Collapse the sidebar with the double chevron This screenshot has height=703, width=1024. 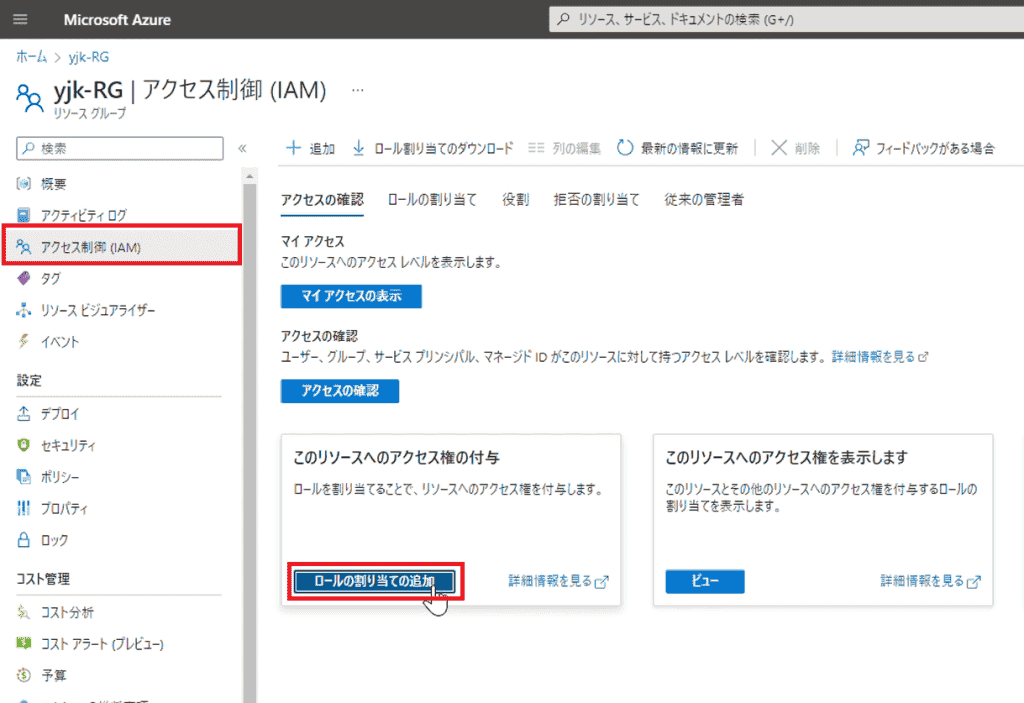242,148
